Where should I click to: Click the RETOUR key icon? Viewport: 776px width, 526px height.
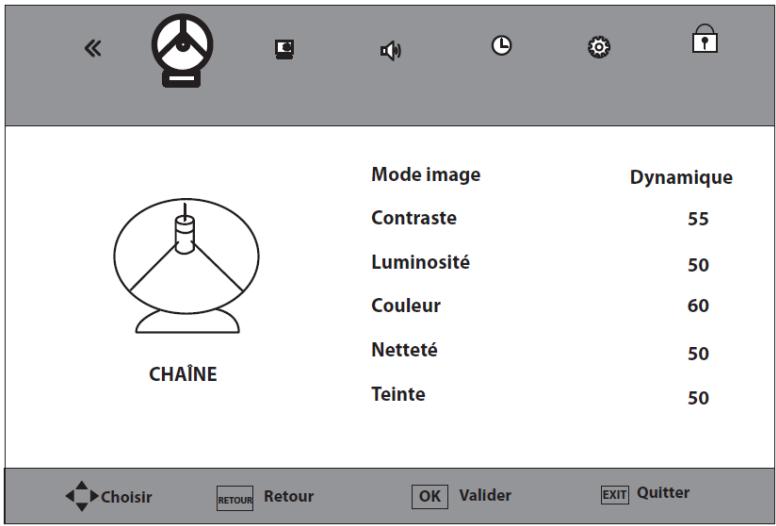[235, 498]
